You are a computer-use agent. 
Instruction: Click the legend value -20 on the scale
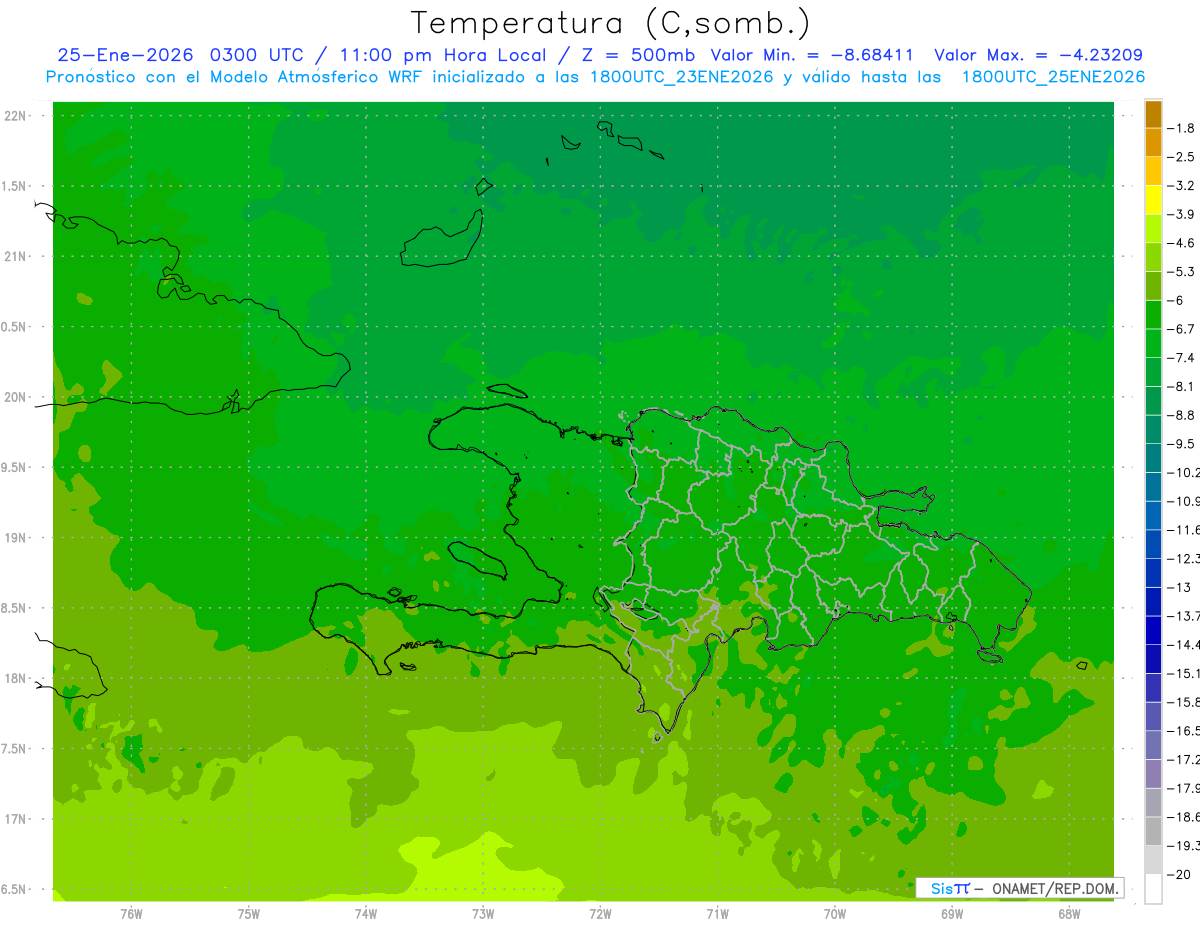(x=1178, y=874)
